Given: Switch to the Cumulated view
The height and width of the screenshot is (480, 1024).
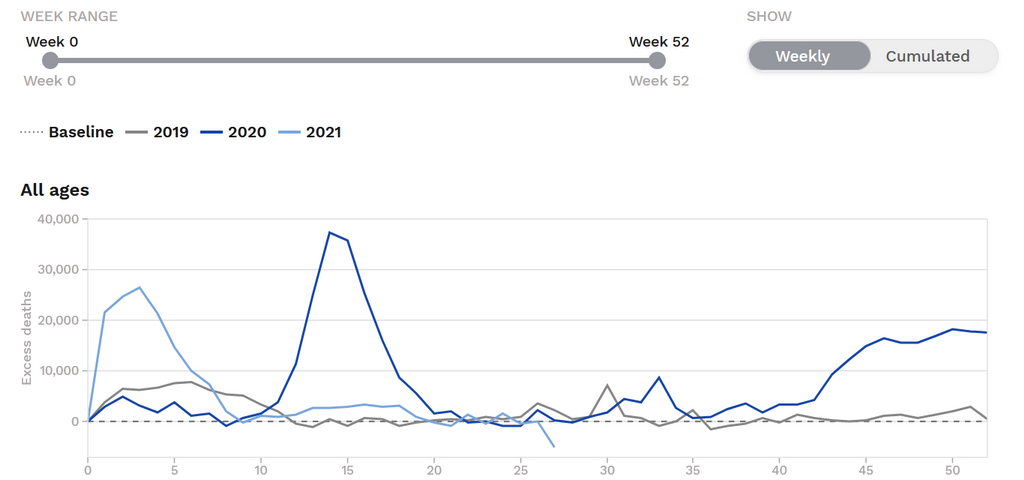Looking at the screenshot, I should pyautogui.click(x=927, y=56).
